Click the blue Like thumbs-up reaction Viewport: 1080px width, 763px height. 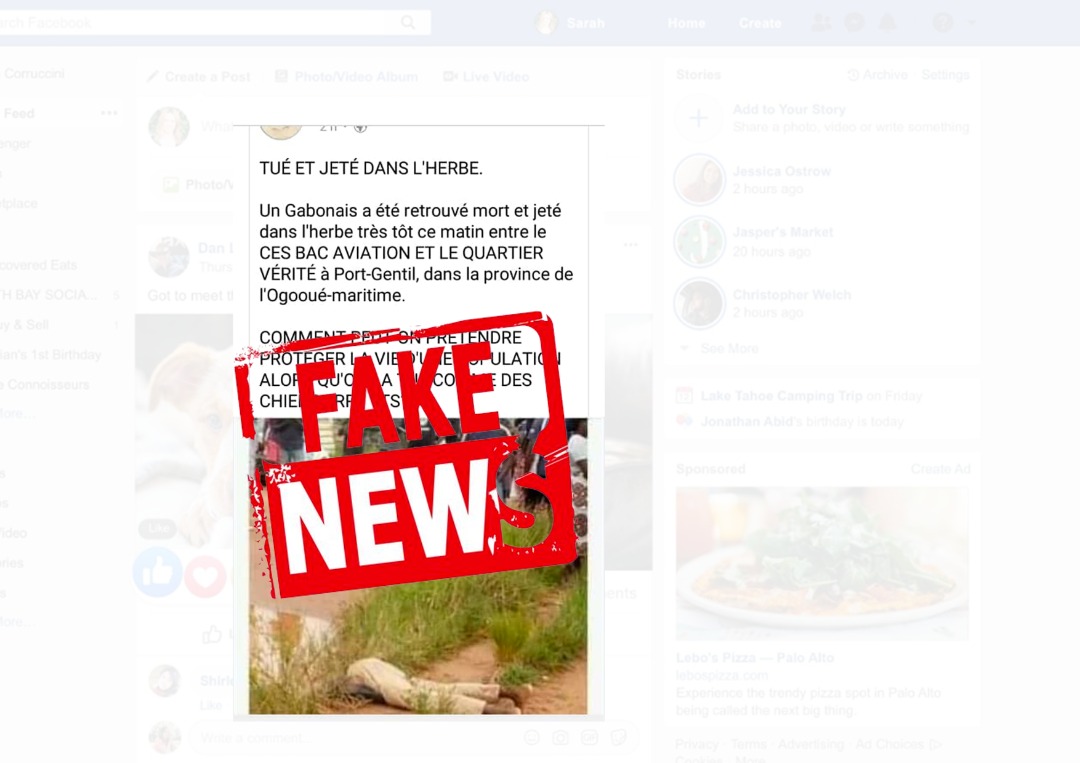pyautogui.click(x=158, y=572)
